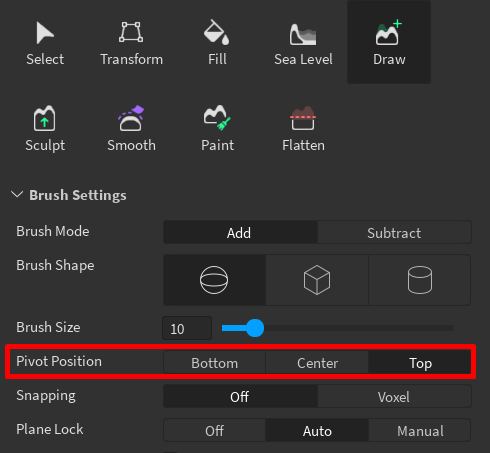The width and height of the screenshot is (490, 453).
Task: Select the Flatten tool
Action: coord(303,128)
